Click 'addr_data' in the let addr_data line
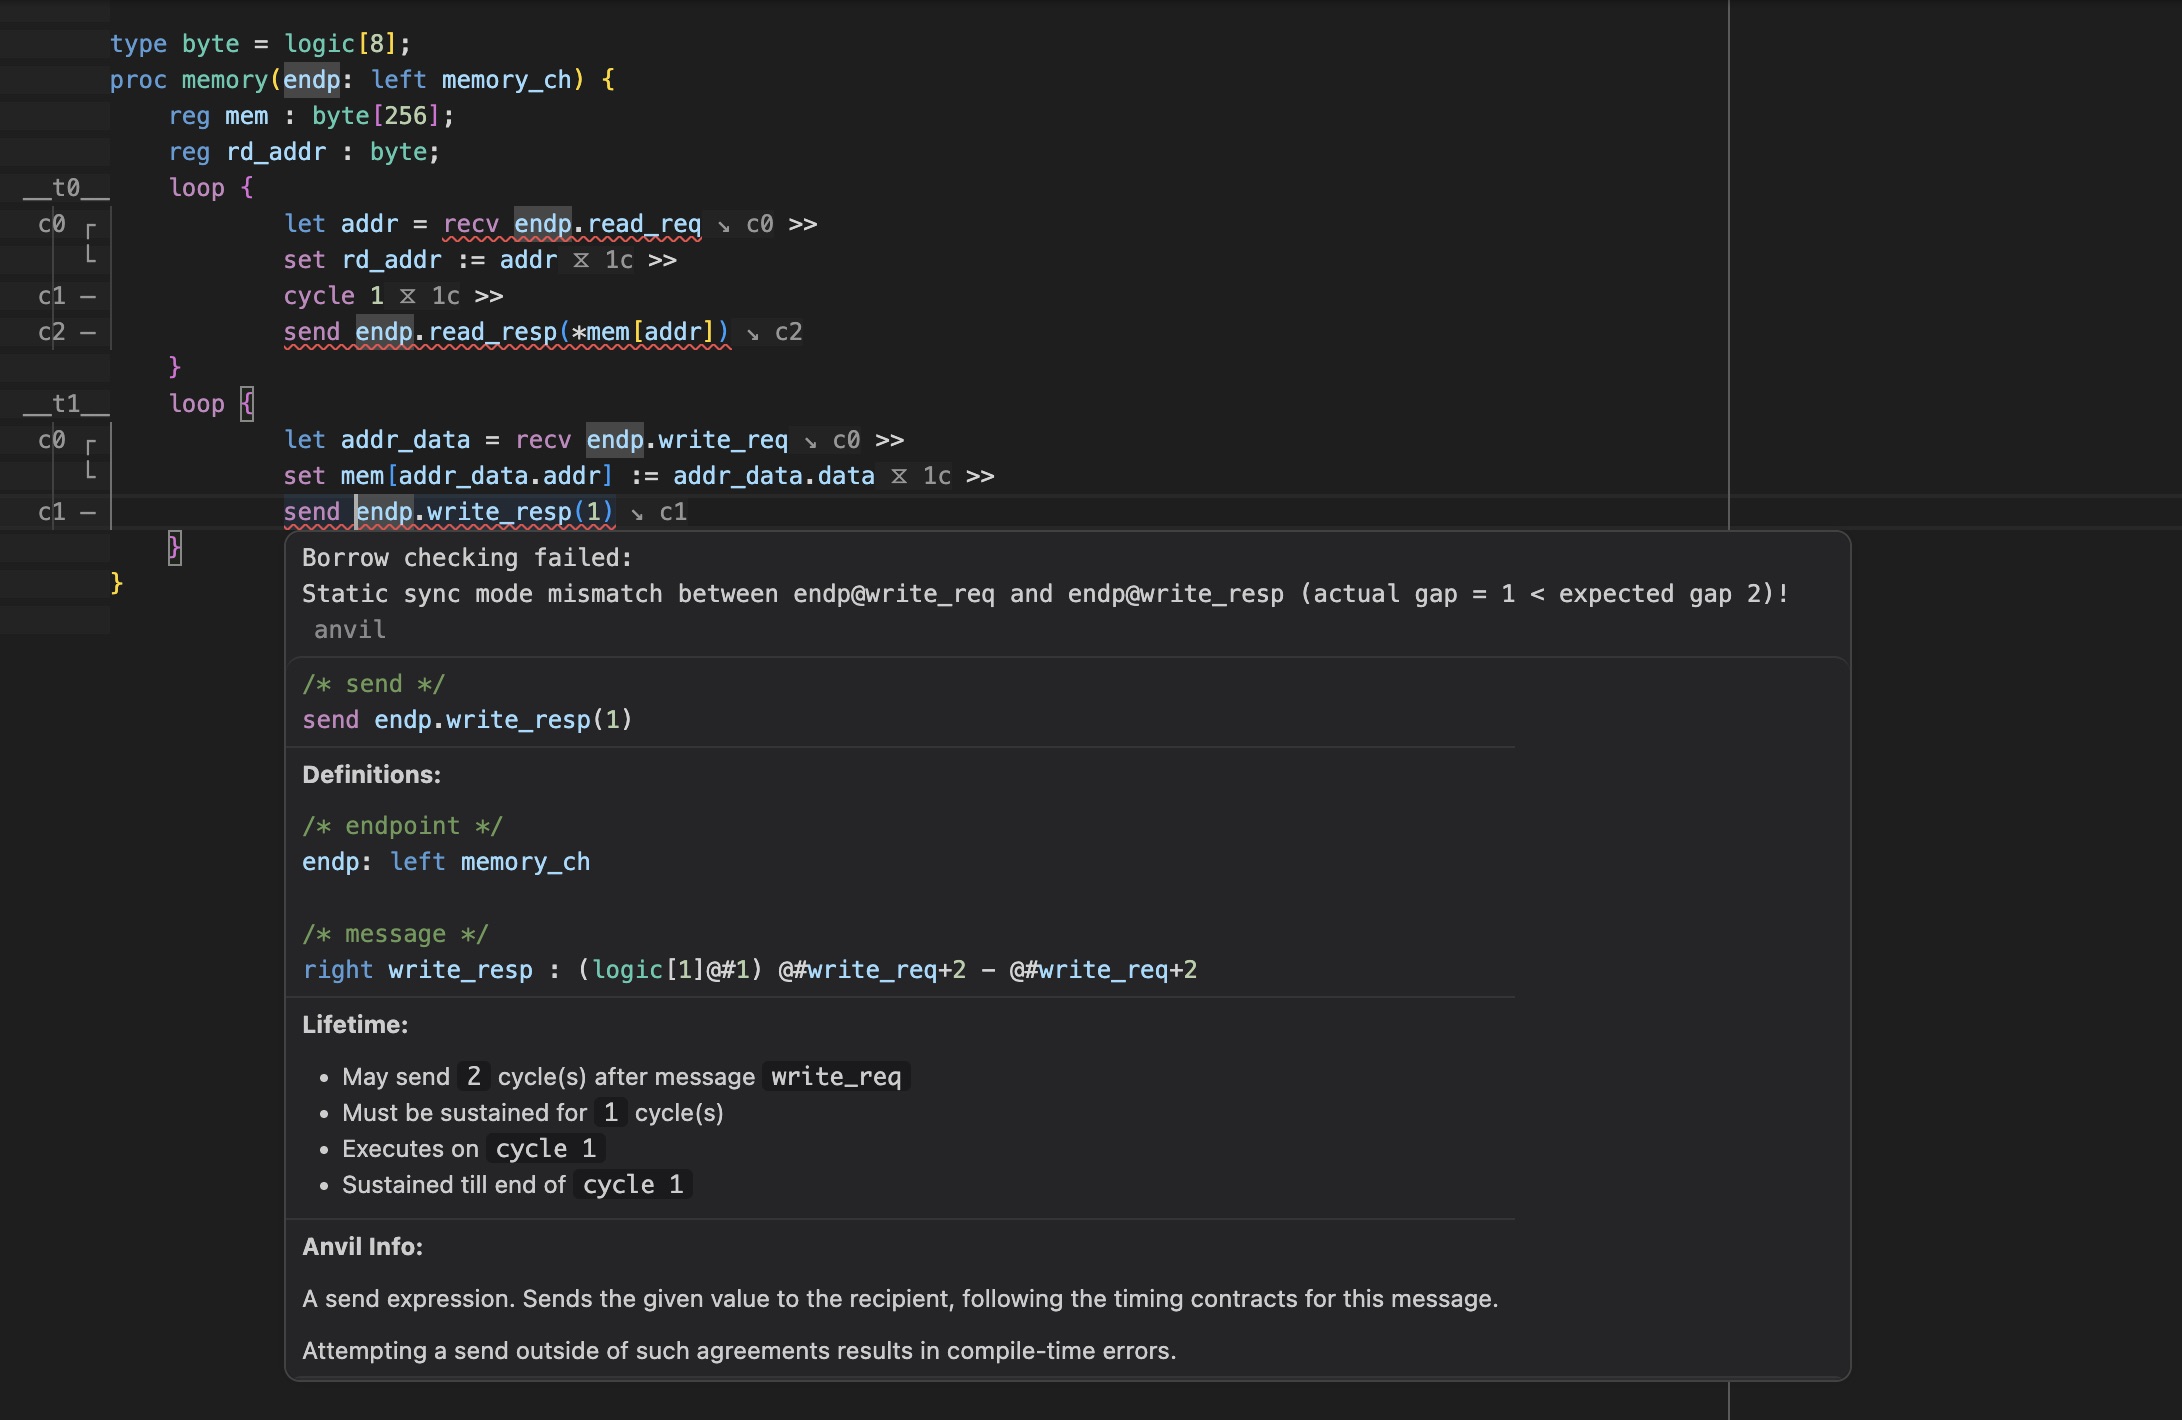 [x=405, y=440]
